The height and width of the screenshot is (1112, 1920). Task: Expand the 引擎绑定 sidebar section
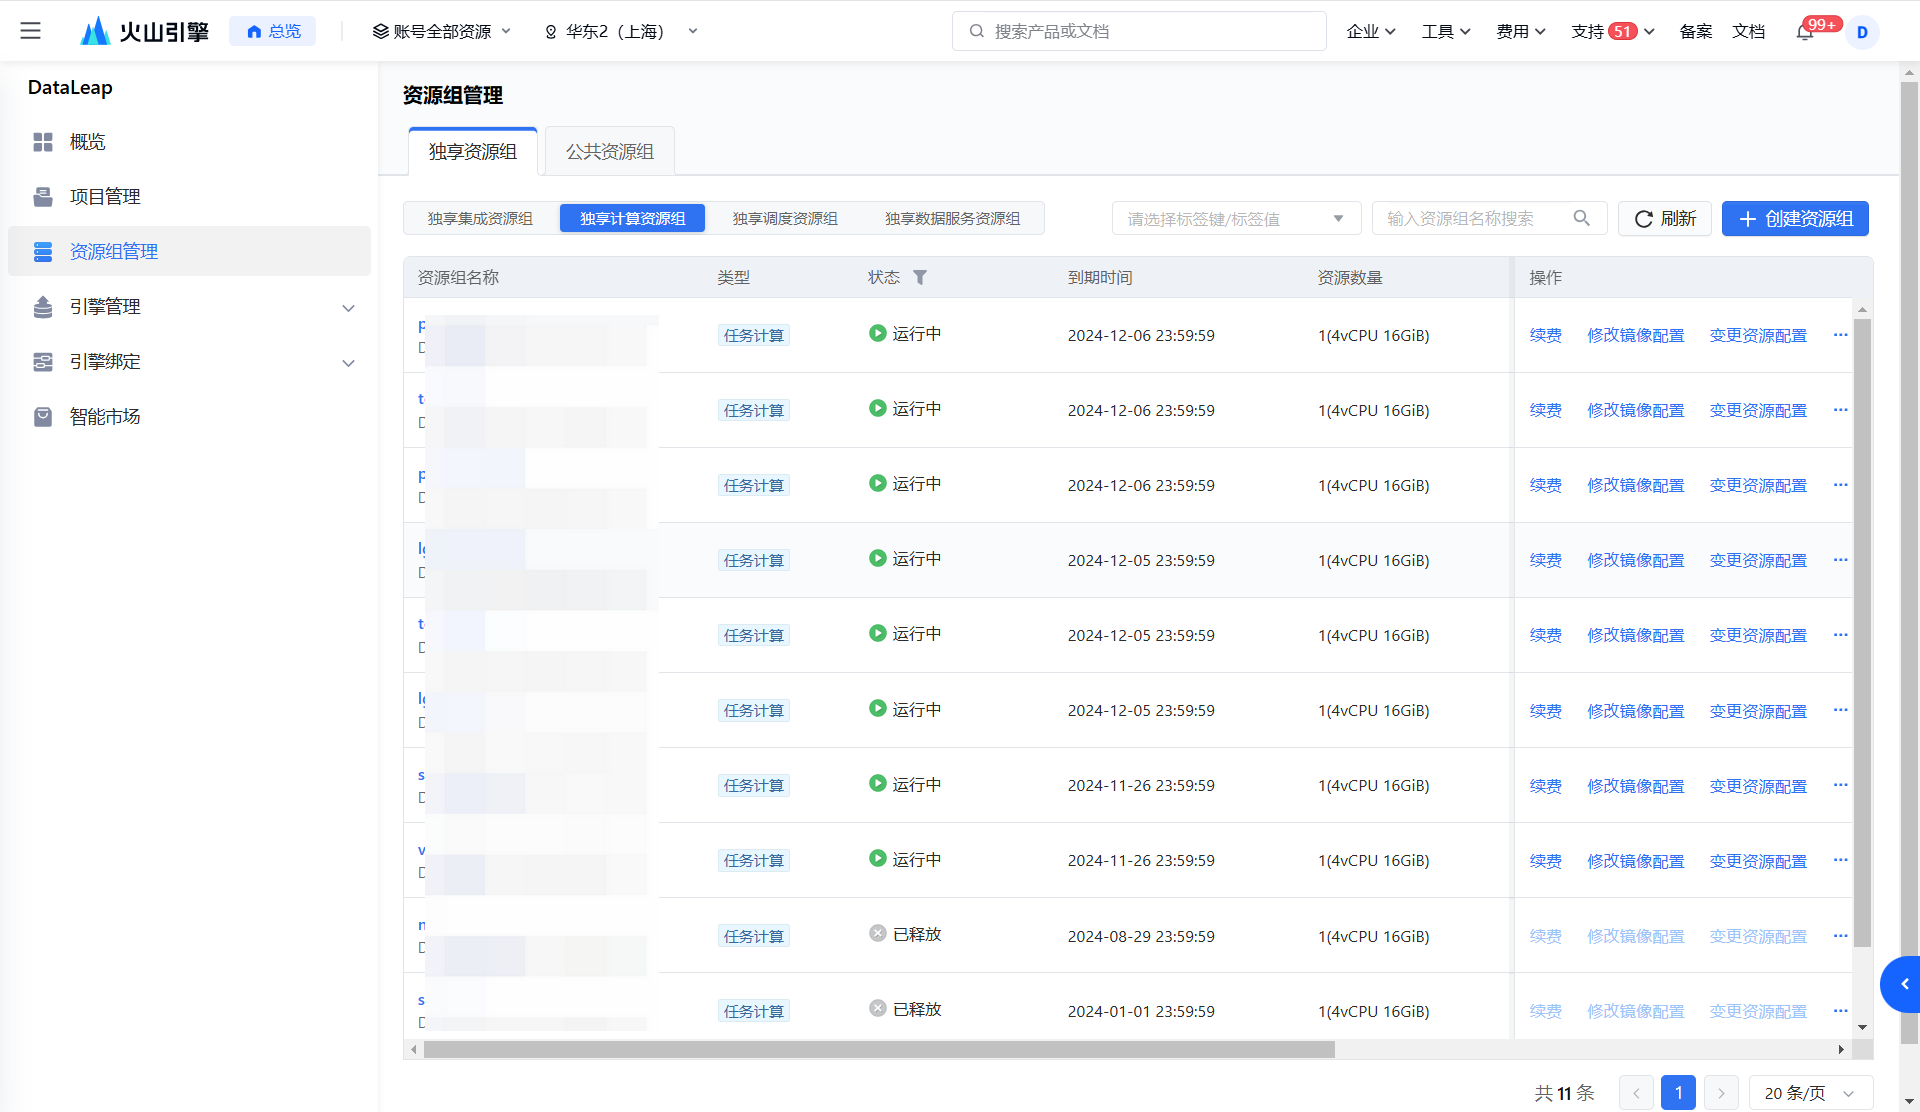click(x=348, y=363)
